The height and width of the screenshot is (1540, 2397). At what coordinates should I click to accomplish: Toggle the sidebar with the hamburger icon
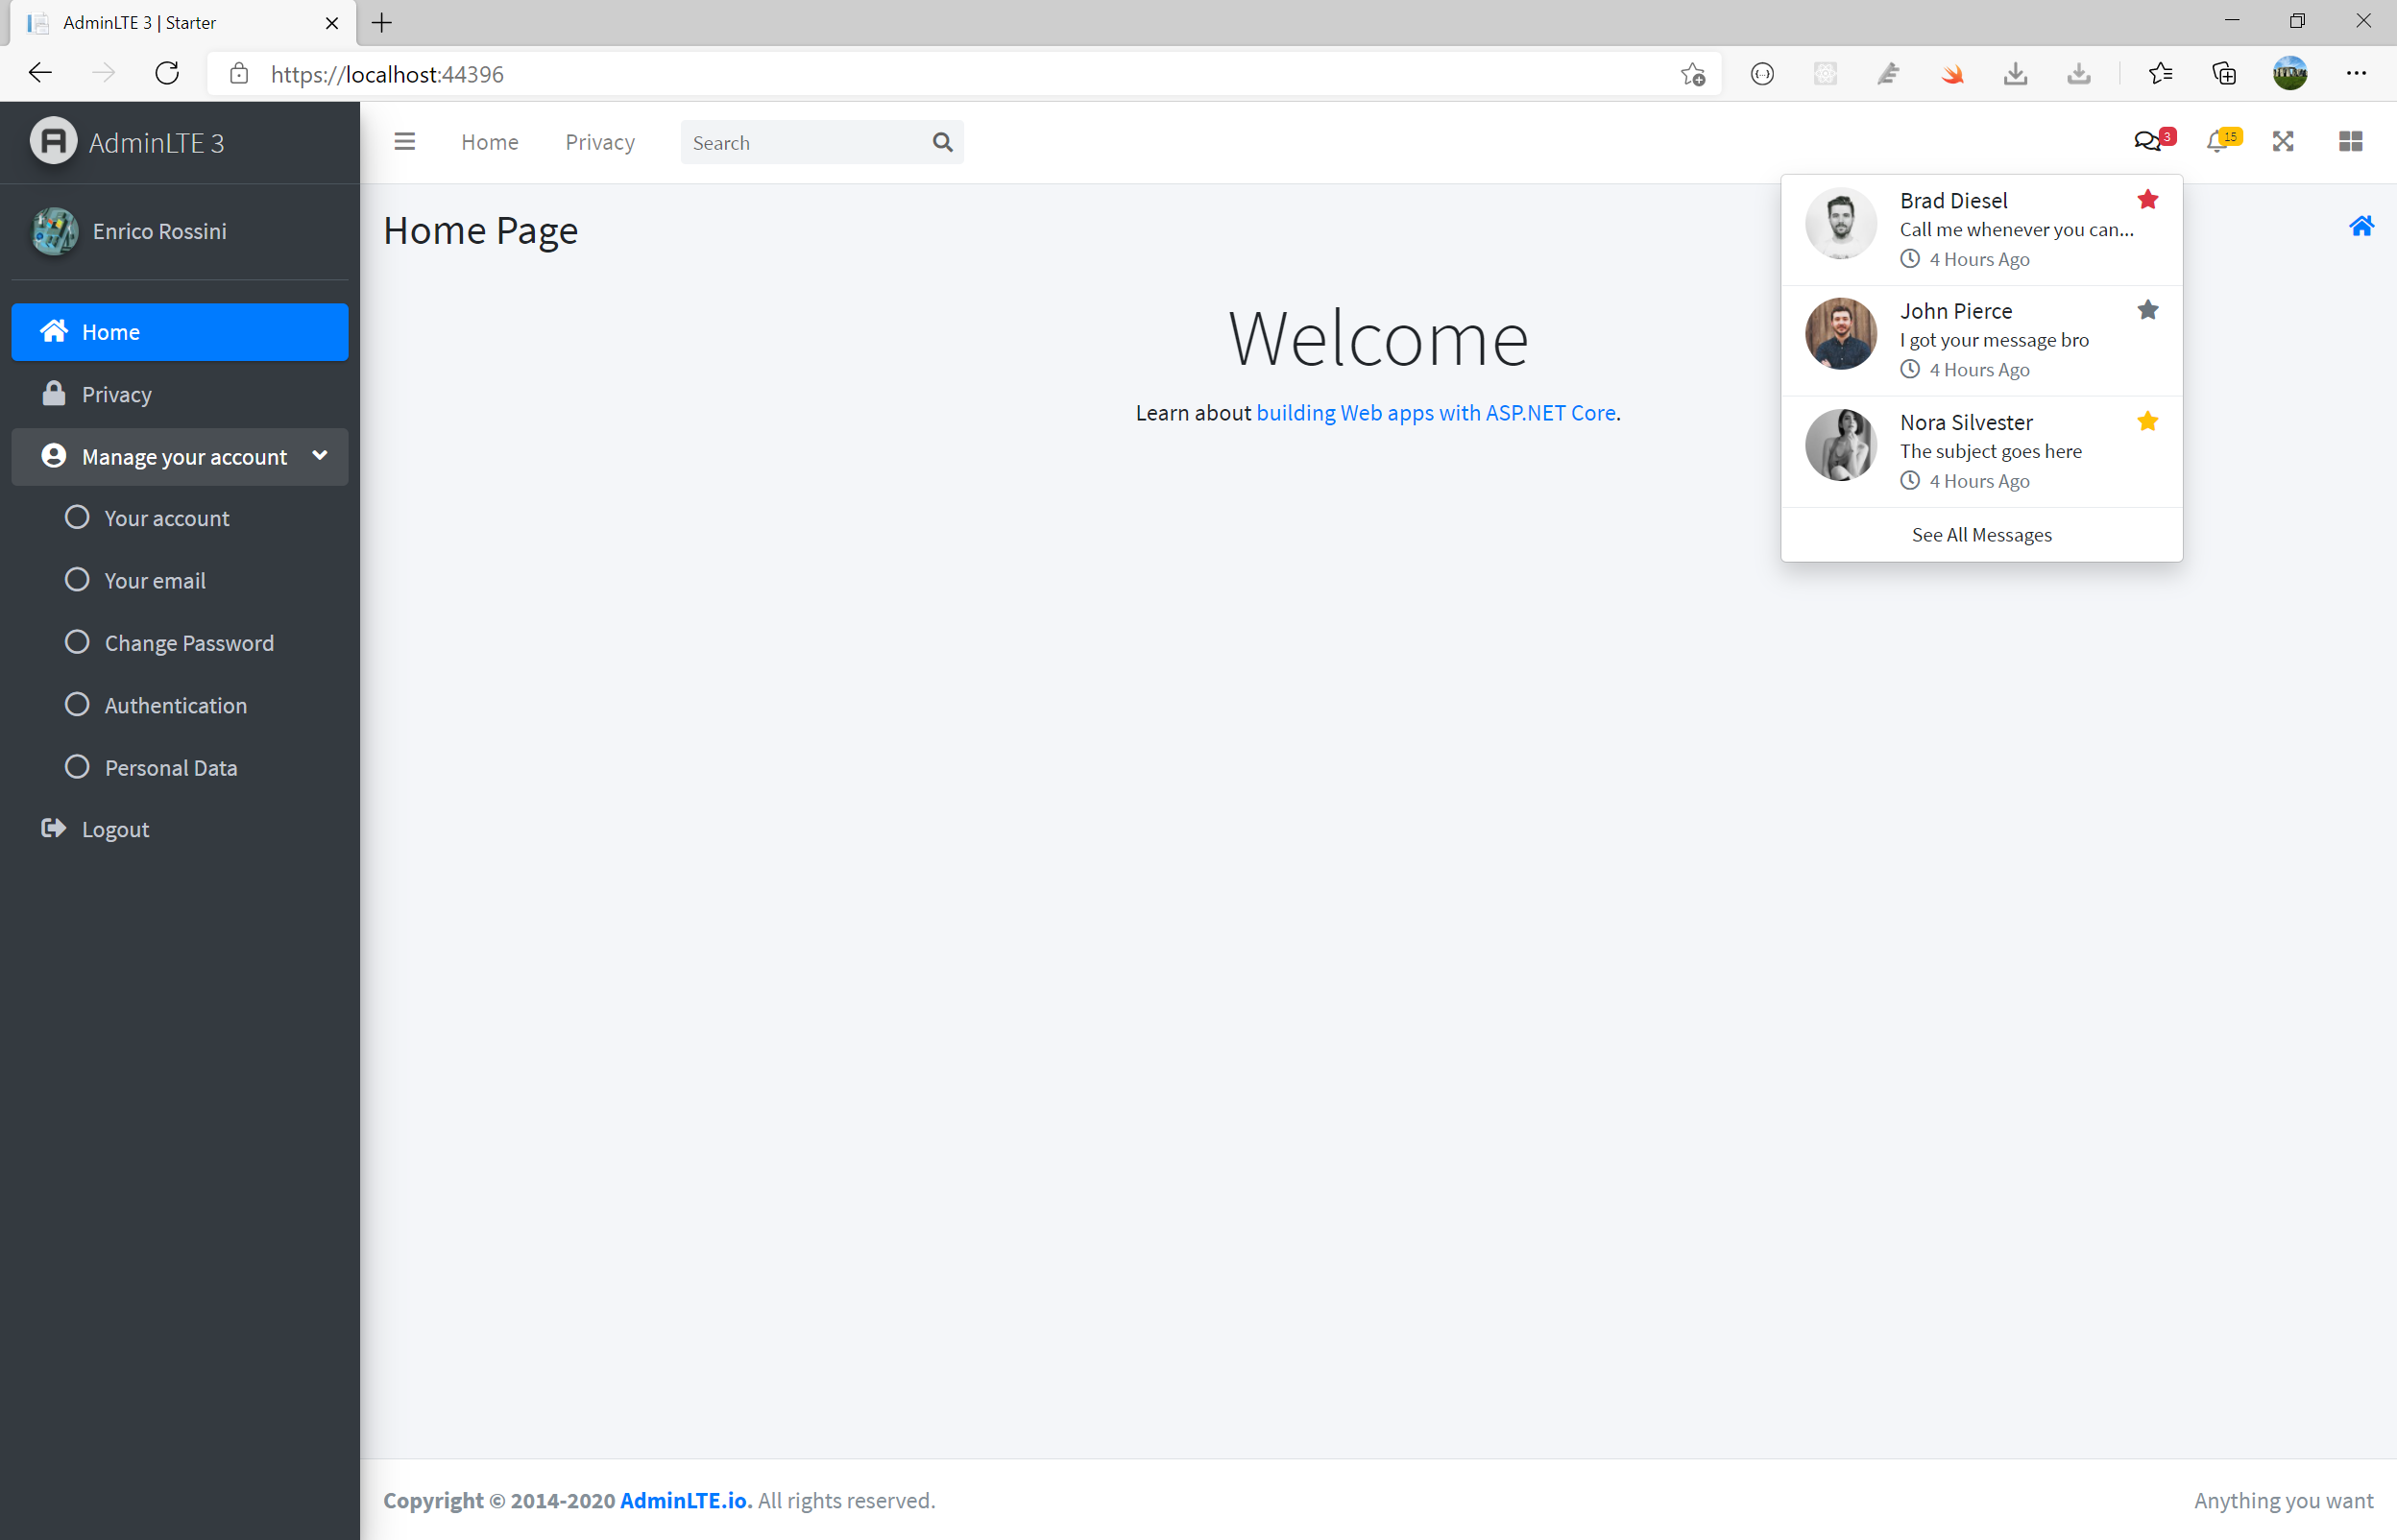click(404, 141)
